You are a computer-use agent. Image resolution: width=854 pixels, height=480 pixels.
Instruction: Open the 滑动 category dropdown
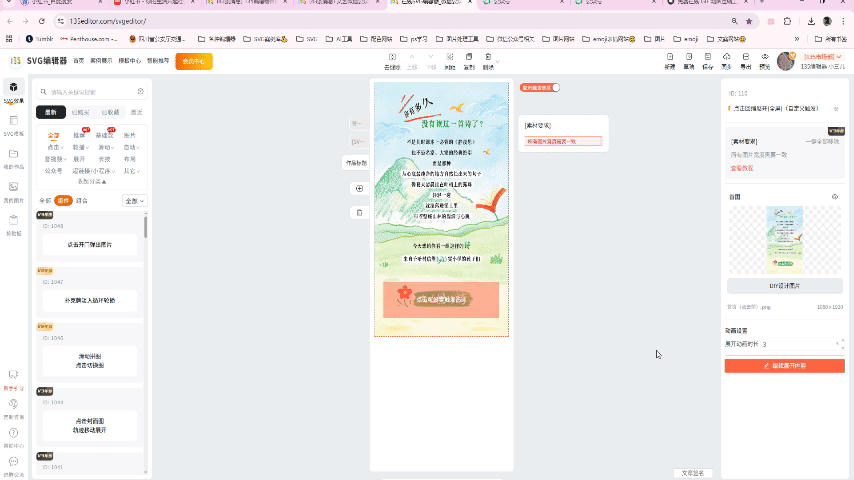click(x=105, y=147)
